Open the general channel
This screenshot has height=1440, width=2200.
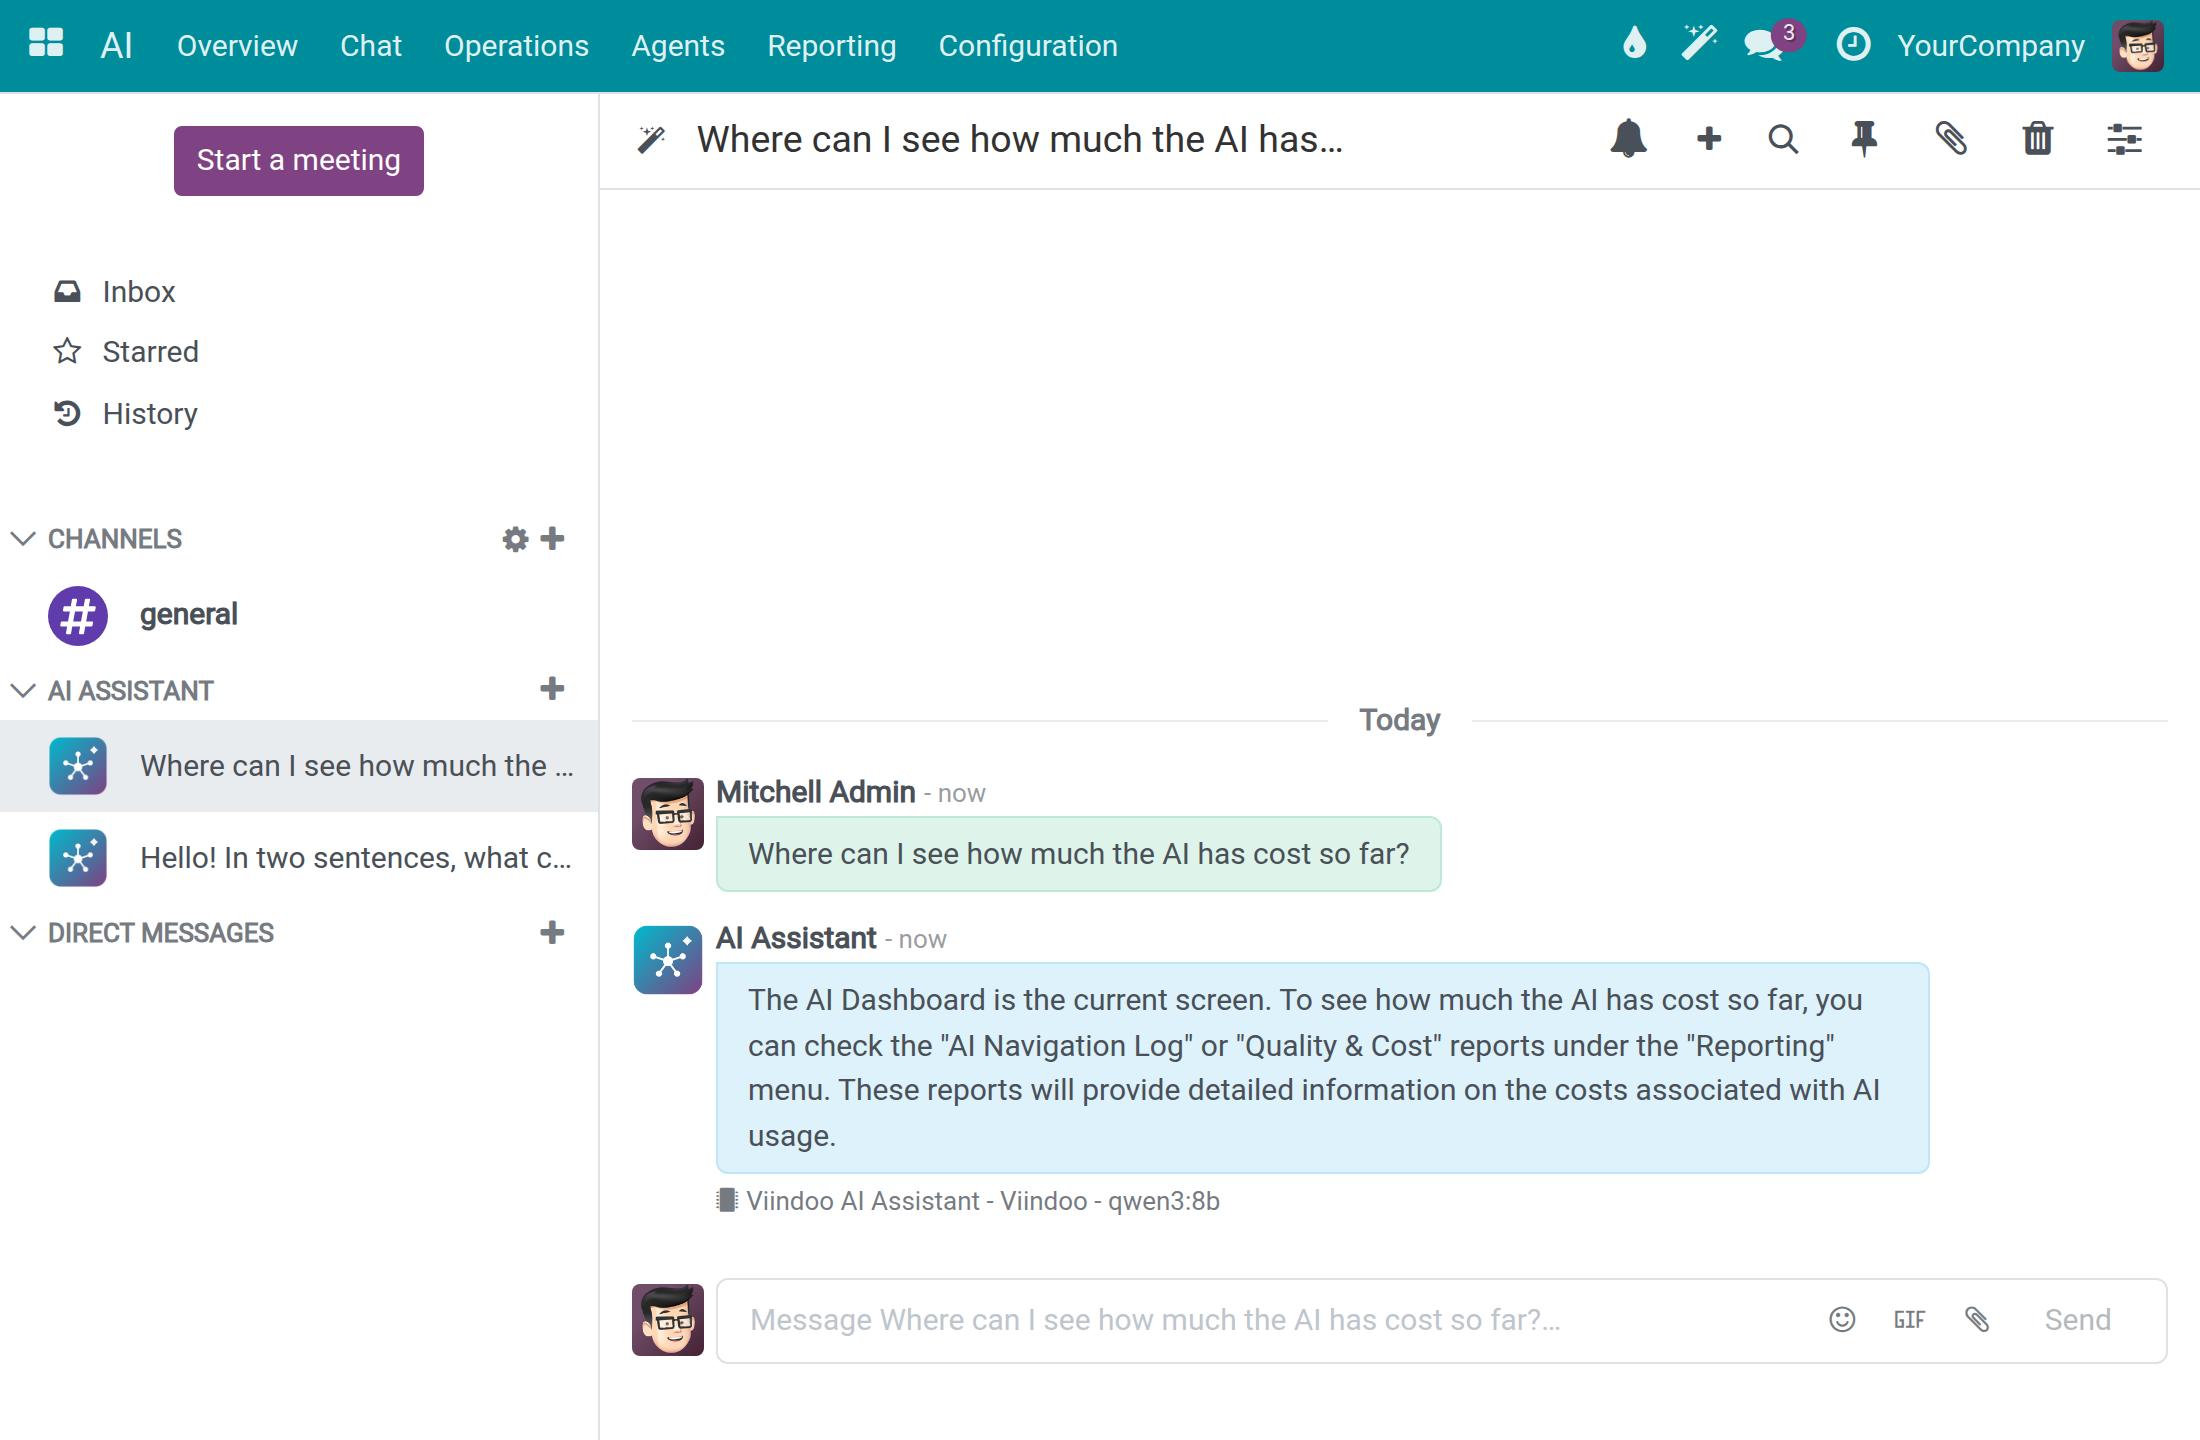tap(299, 615)
